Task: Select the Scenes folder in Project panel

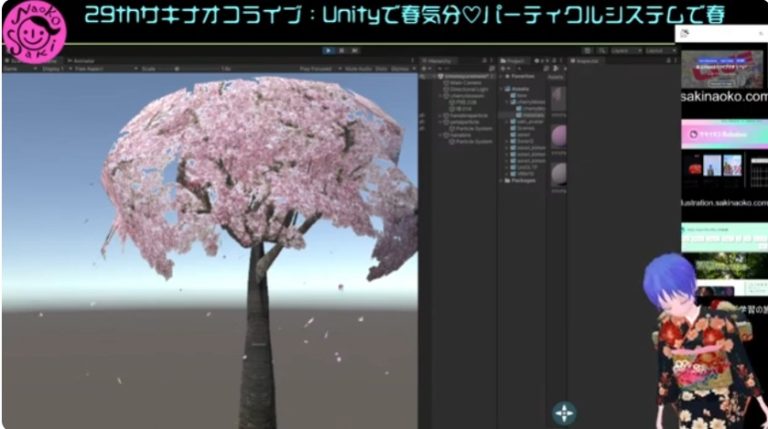Action: [x=523, y=128]
